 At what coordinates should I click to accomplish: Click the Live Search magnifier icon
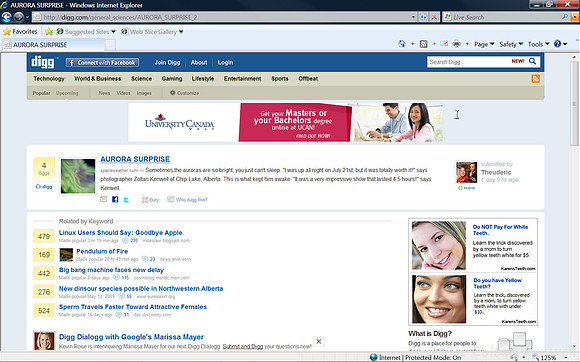click(565, 17)
